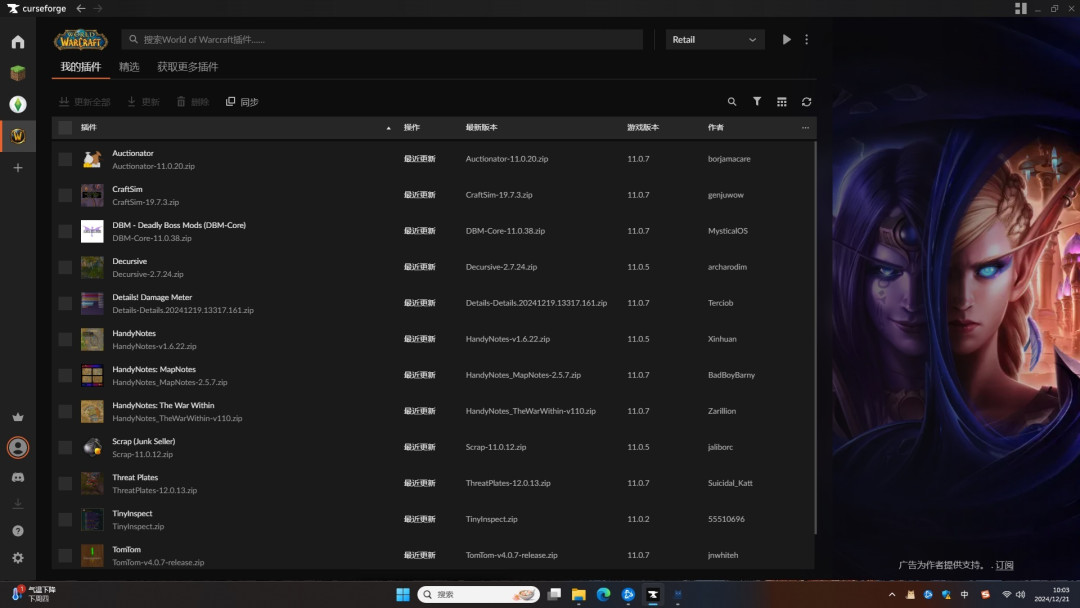
Task: Click the addon list vertical scrollbar
Action: pyautogui.click(x=815, y=337)
